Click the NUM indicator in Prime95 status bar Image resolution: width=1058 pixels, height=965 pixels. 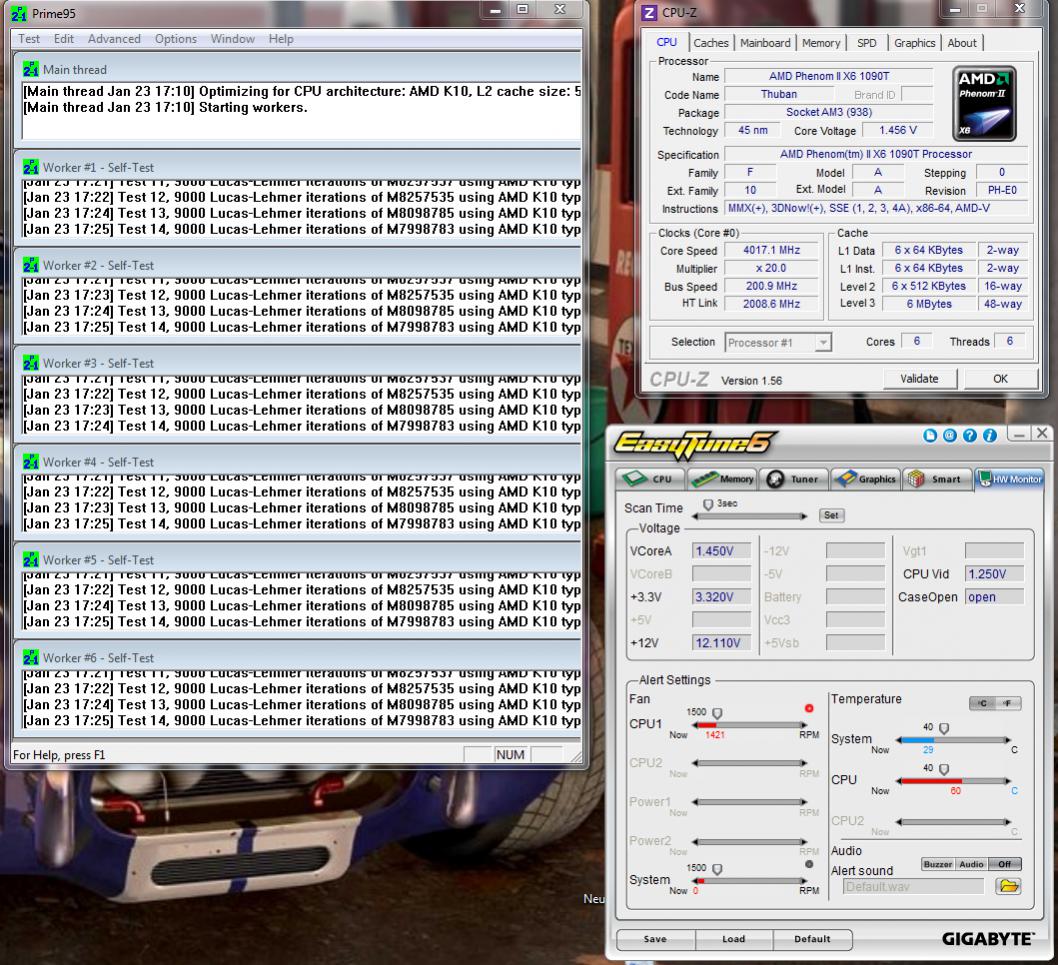[x=510, y=754]
